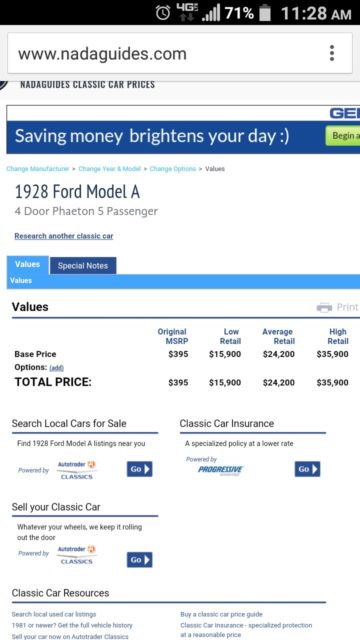Viewport: 360px width, 640px height.
Task: Click the add link beside Options
Action: click(56, 368)
